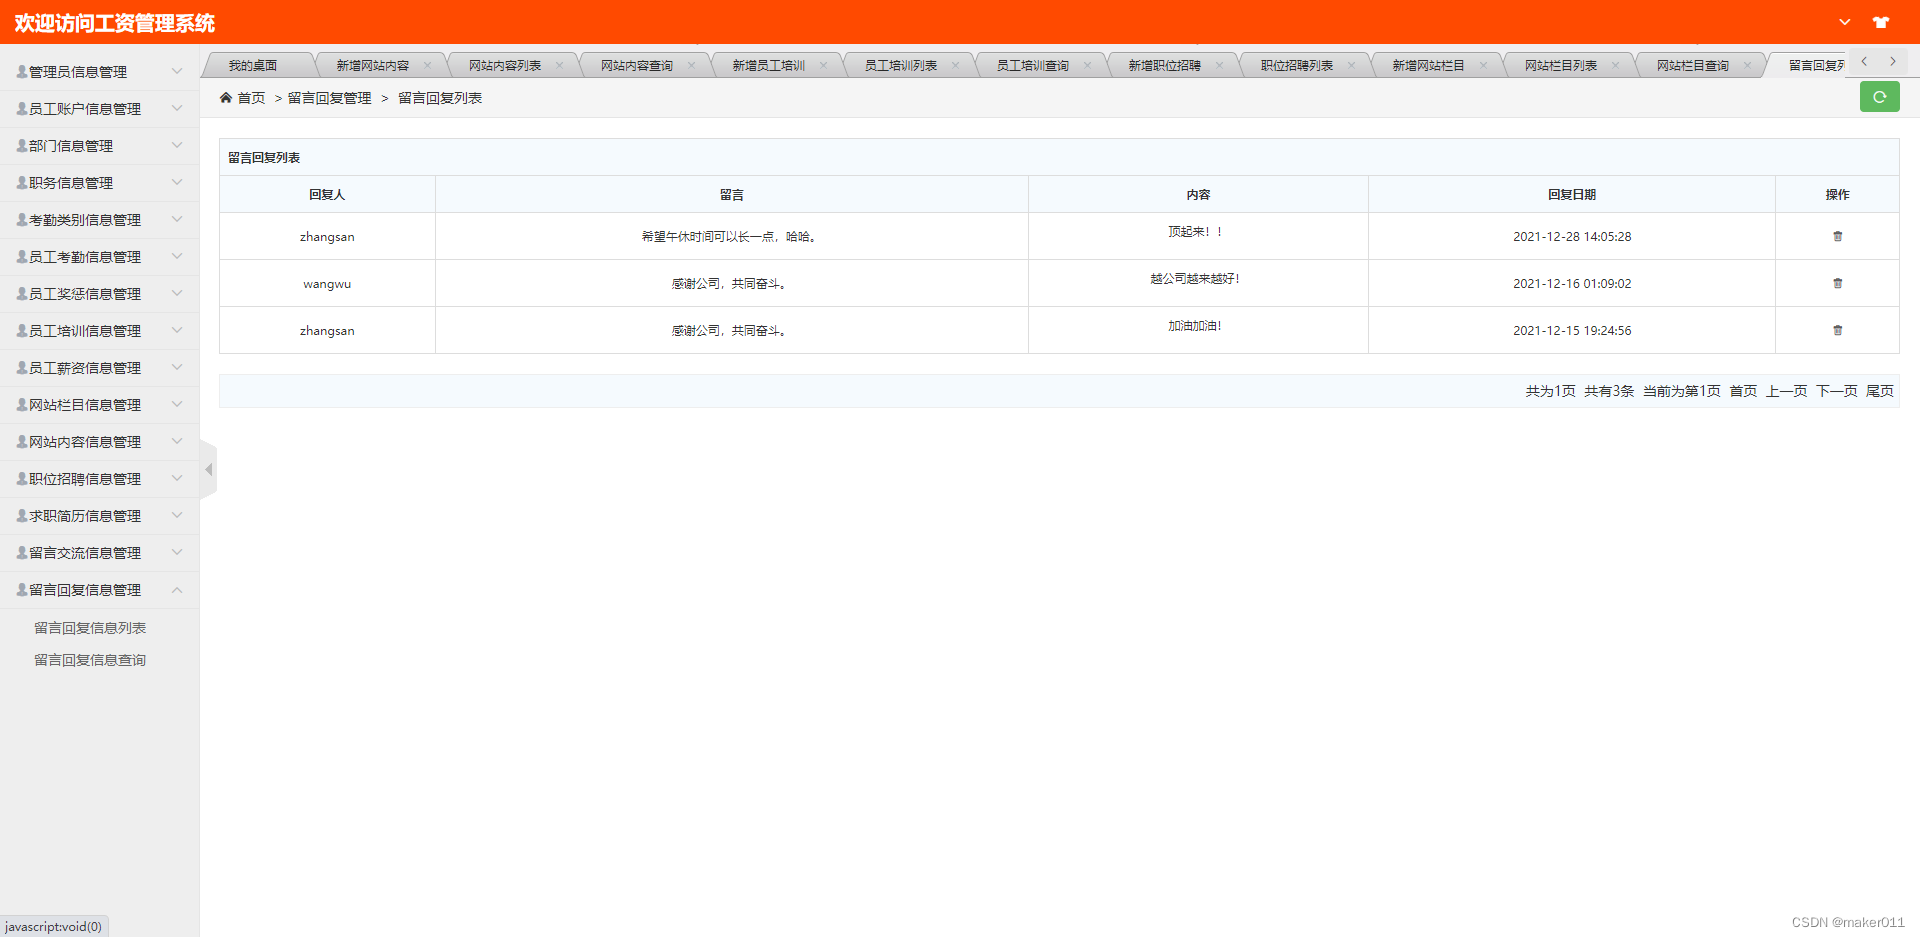Close the 新增员工培训 tab

tap(823, 65)
